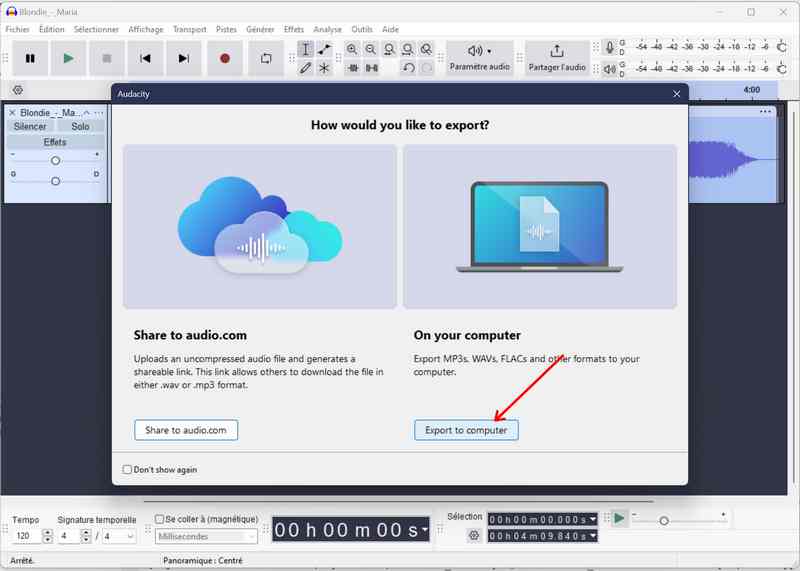Image resolution: width=800 pixels, height=571 pixels.
Task: Open the Affichage menu
Action: point(146,30)
